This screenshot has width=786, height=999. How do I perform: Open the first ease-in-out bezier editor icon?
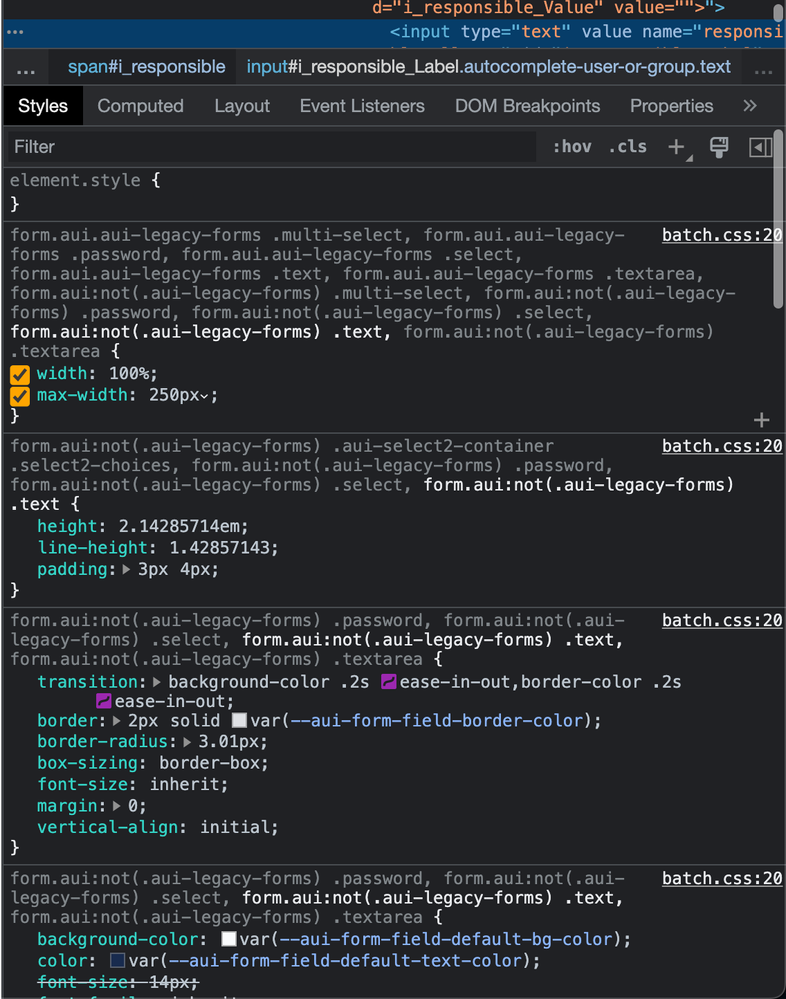tap(389, 682)
